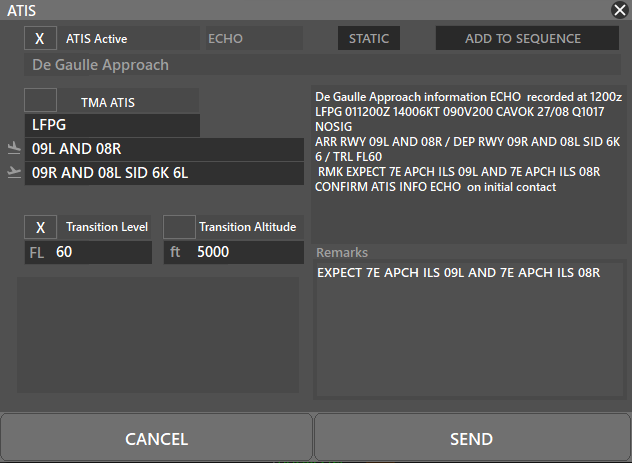Viewport: 632px width, 463px height.
Task: Toggle the Transition Level checkbox
Action: tap(40, 227)
